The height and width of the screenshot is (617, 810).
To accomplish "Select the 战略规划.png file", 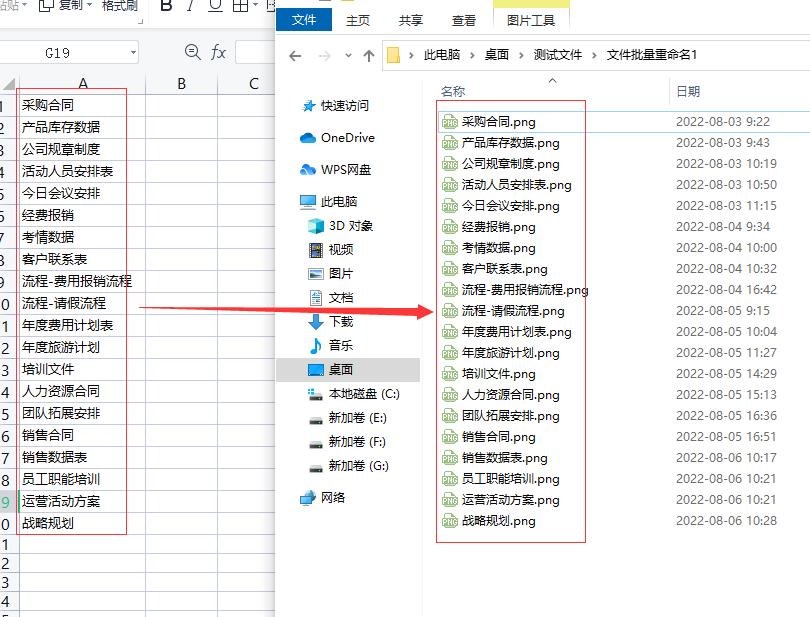I will click(500, 520).
